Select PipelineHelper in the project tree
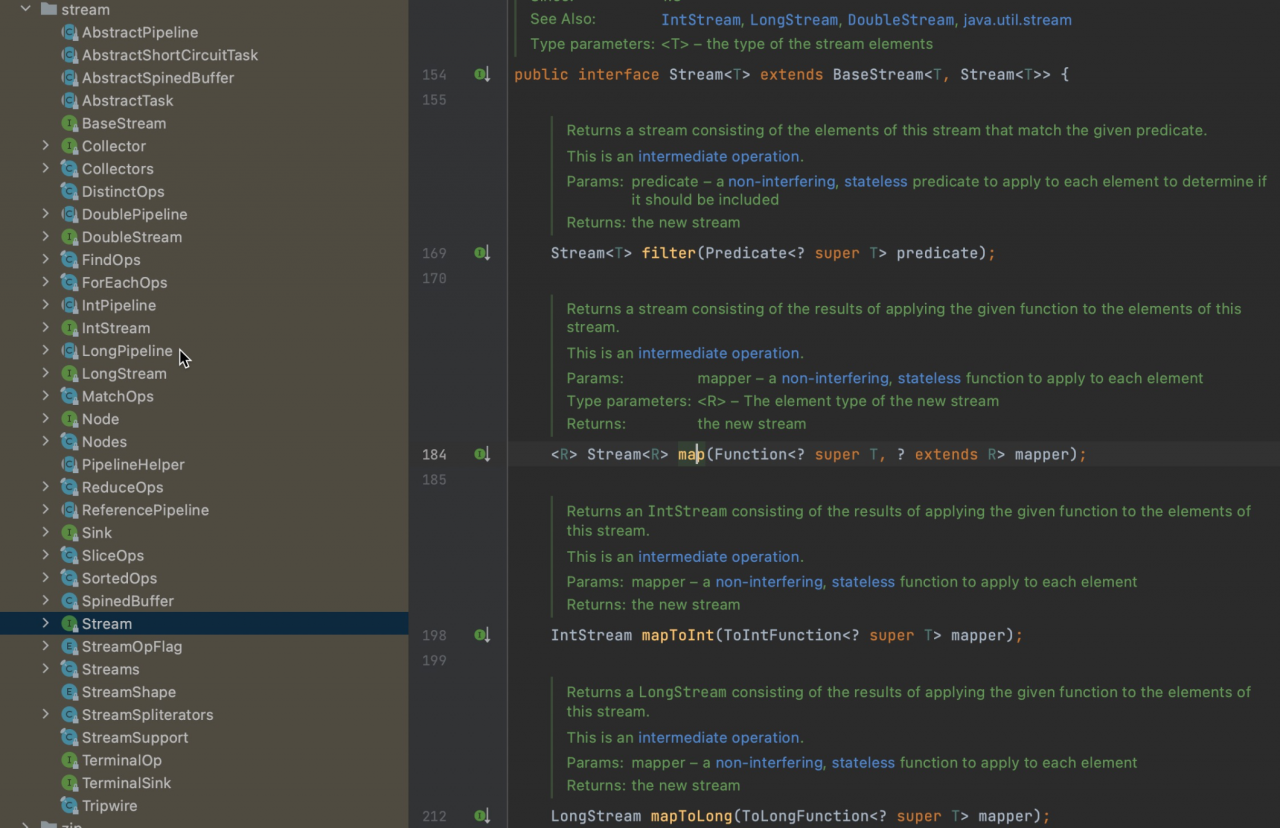Image resolution: width=1280 pixels, height=828 pixels. point(133,465)
